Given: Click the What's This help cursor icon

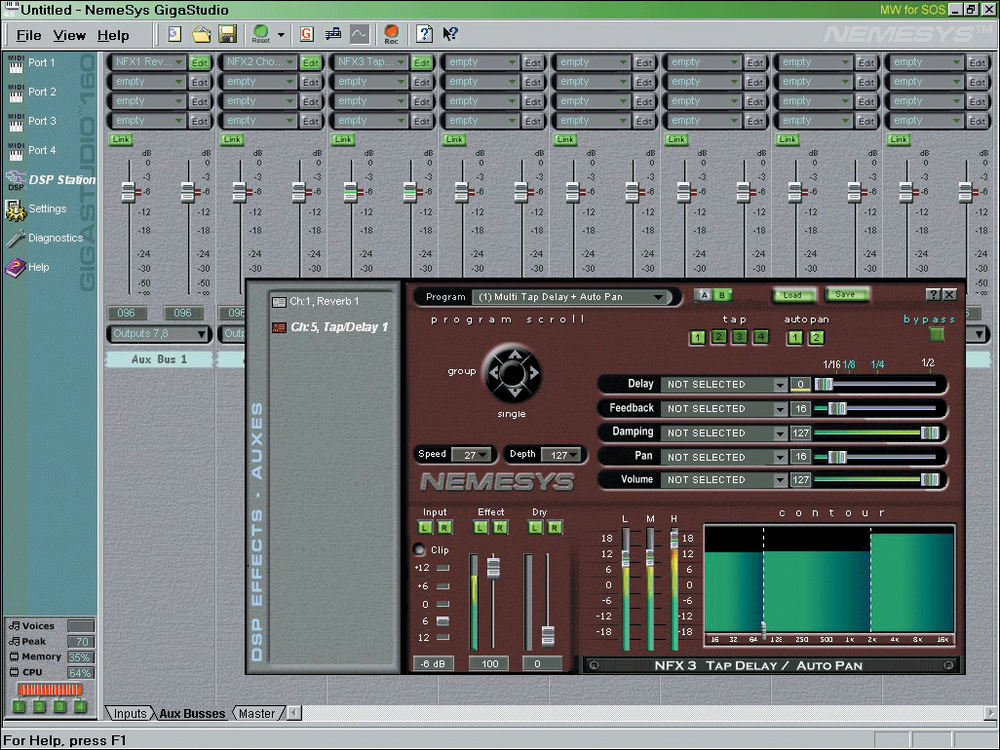Looking at the screenshot, I should pos(450,35).
